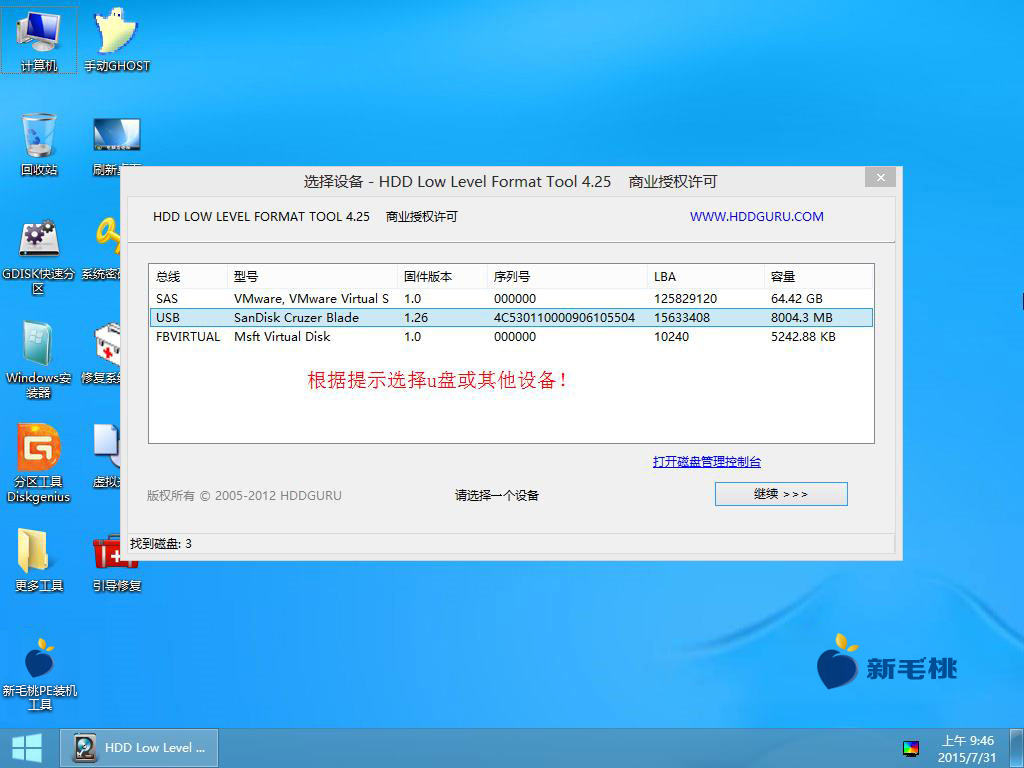Image resolution: width=1024 pixels, height=768 pixels.
Task: Open the WWW.HDDGURU.COM link
Action: click(757, 216)
